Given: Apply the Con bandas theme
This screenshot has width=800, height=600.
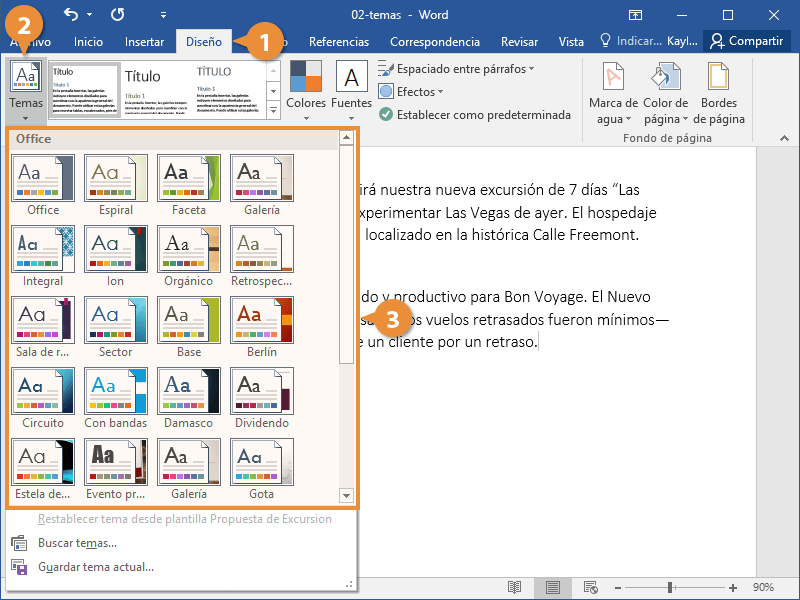Looking at the screenshot, I should (x=116, y=398).
